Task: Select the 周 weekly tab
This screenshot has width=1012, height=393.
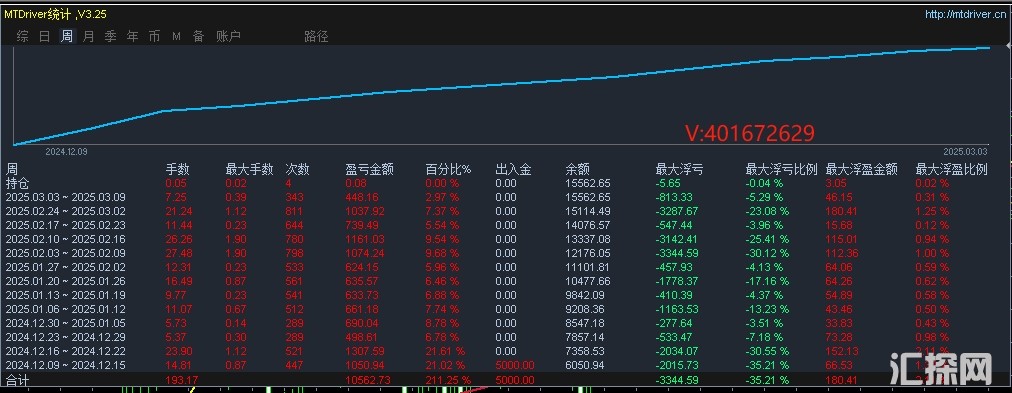Action: pyautogui.click(x=66, y=37)
